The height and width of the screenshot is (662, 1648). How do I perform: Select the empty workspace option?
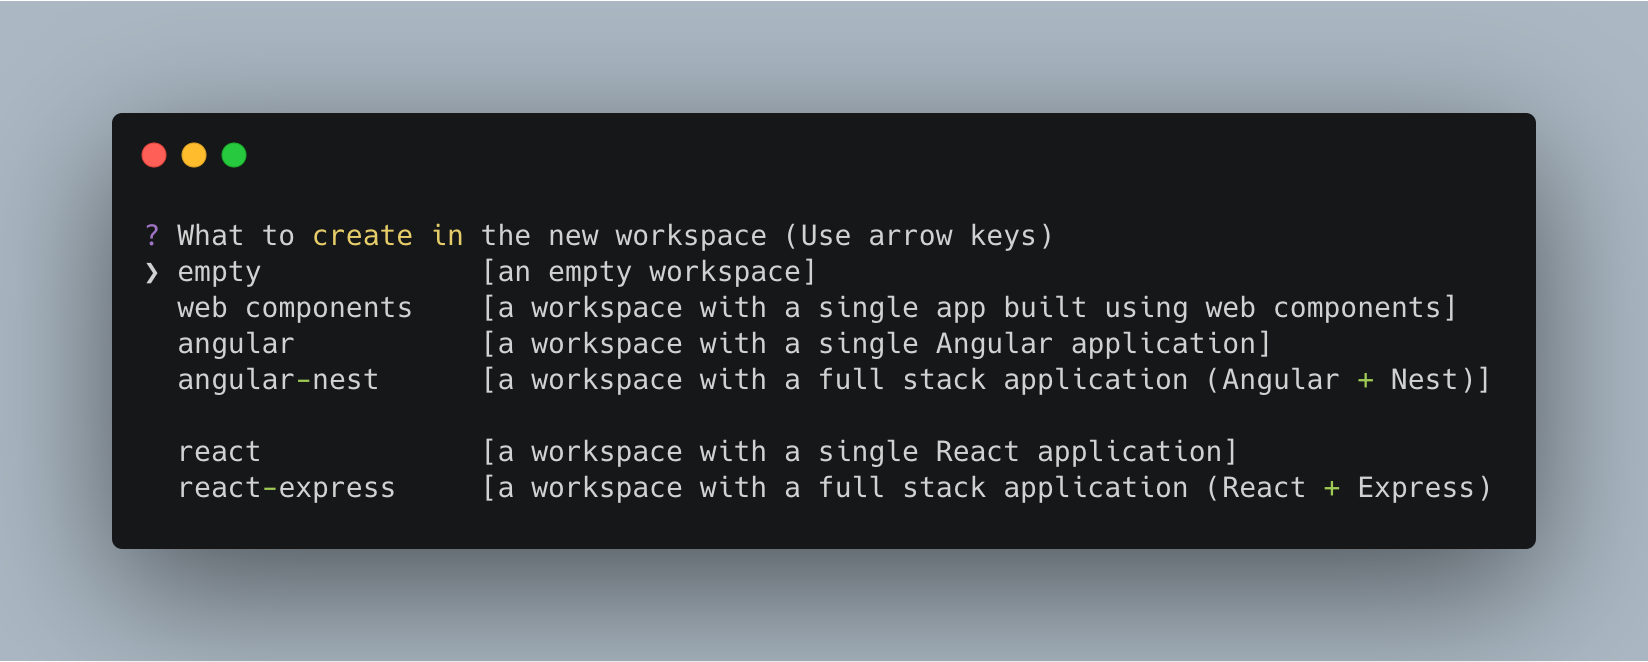pyautogui.click(x=218, y=271)
